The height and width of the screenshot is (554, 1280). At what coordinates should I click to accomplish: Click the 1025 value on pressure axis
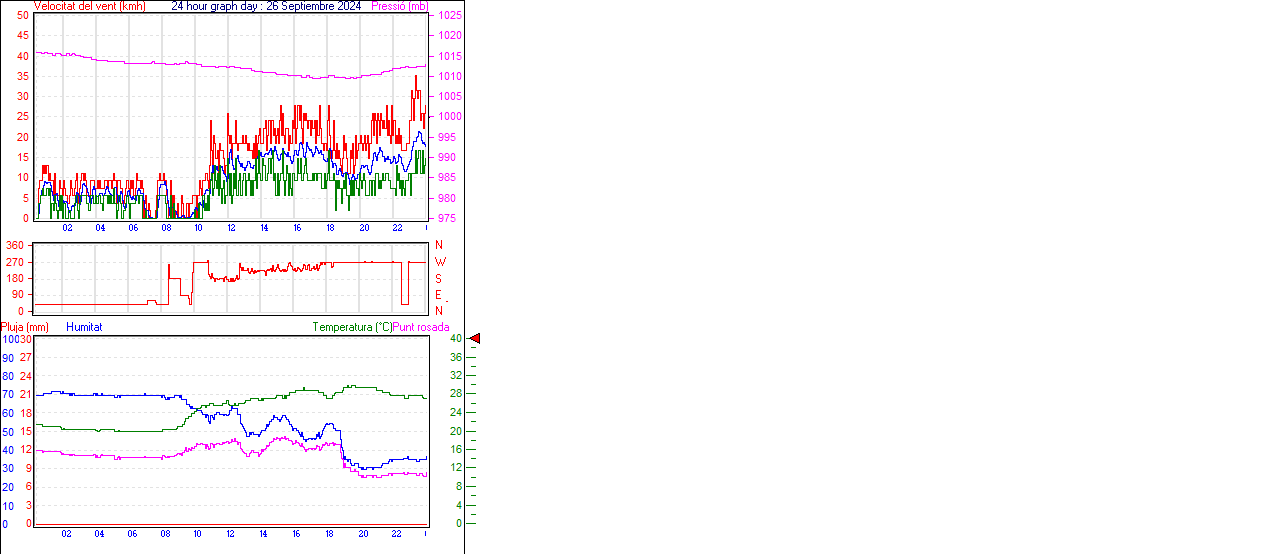(449, 16)
